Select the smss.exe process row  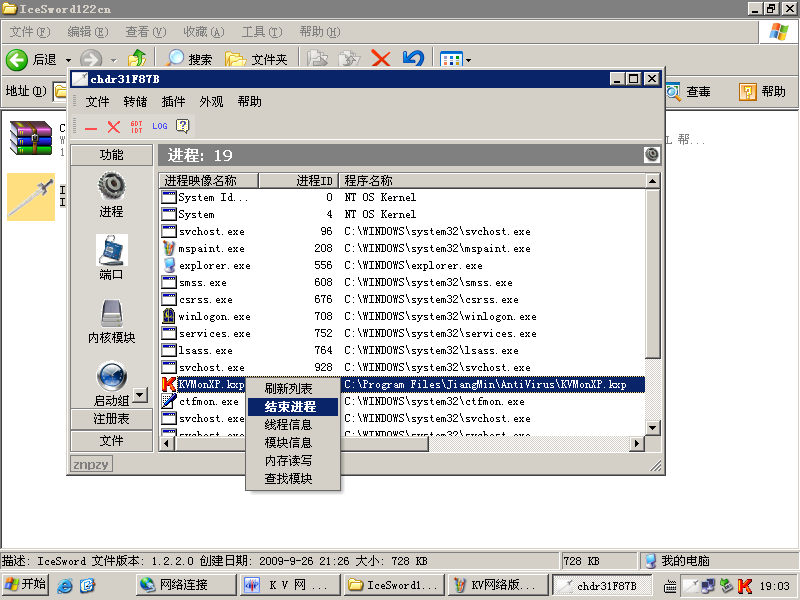pyautogui.click(x=403, y=283)
